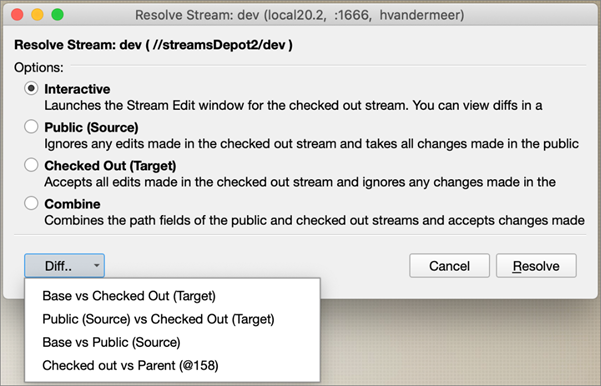601x386 pixels.
Task: Choose Base vs Checked Out (Target)
Action: (x=129, y=296)
